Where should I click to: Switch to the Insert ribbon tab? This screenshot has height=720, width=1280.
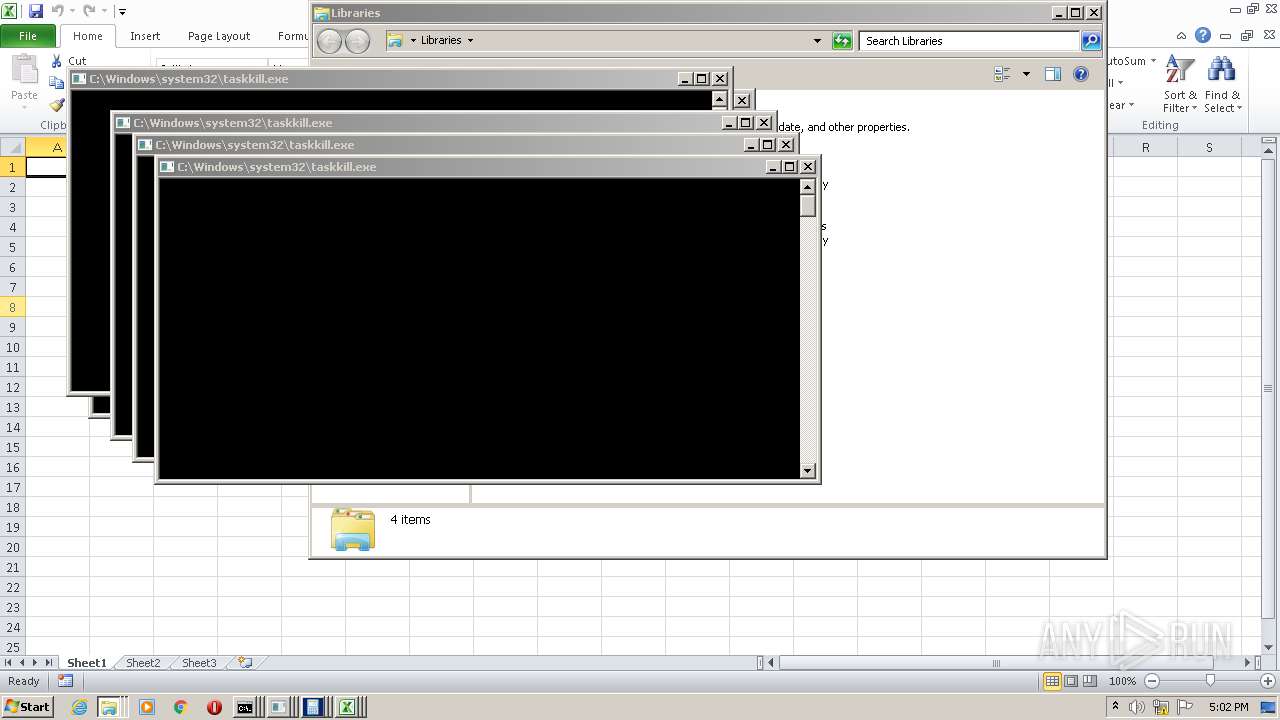145,36
